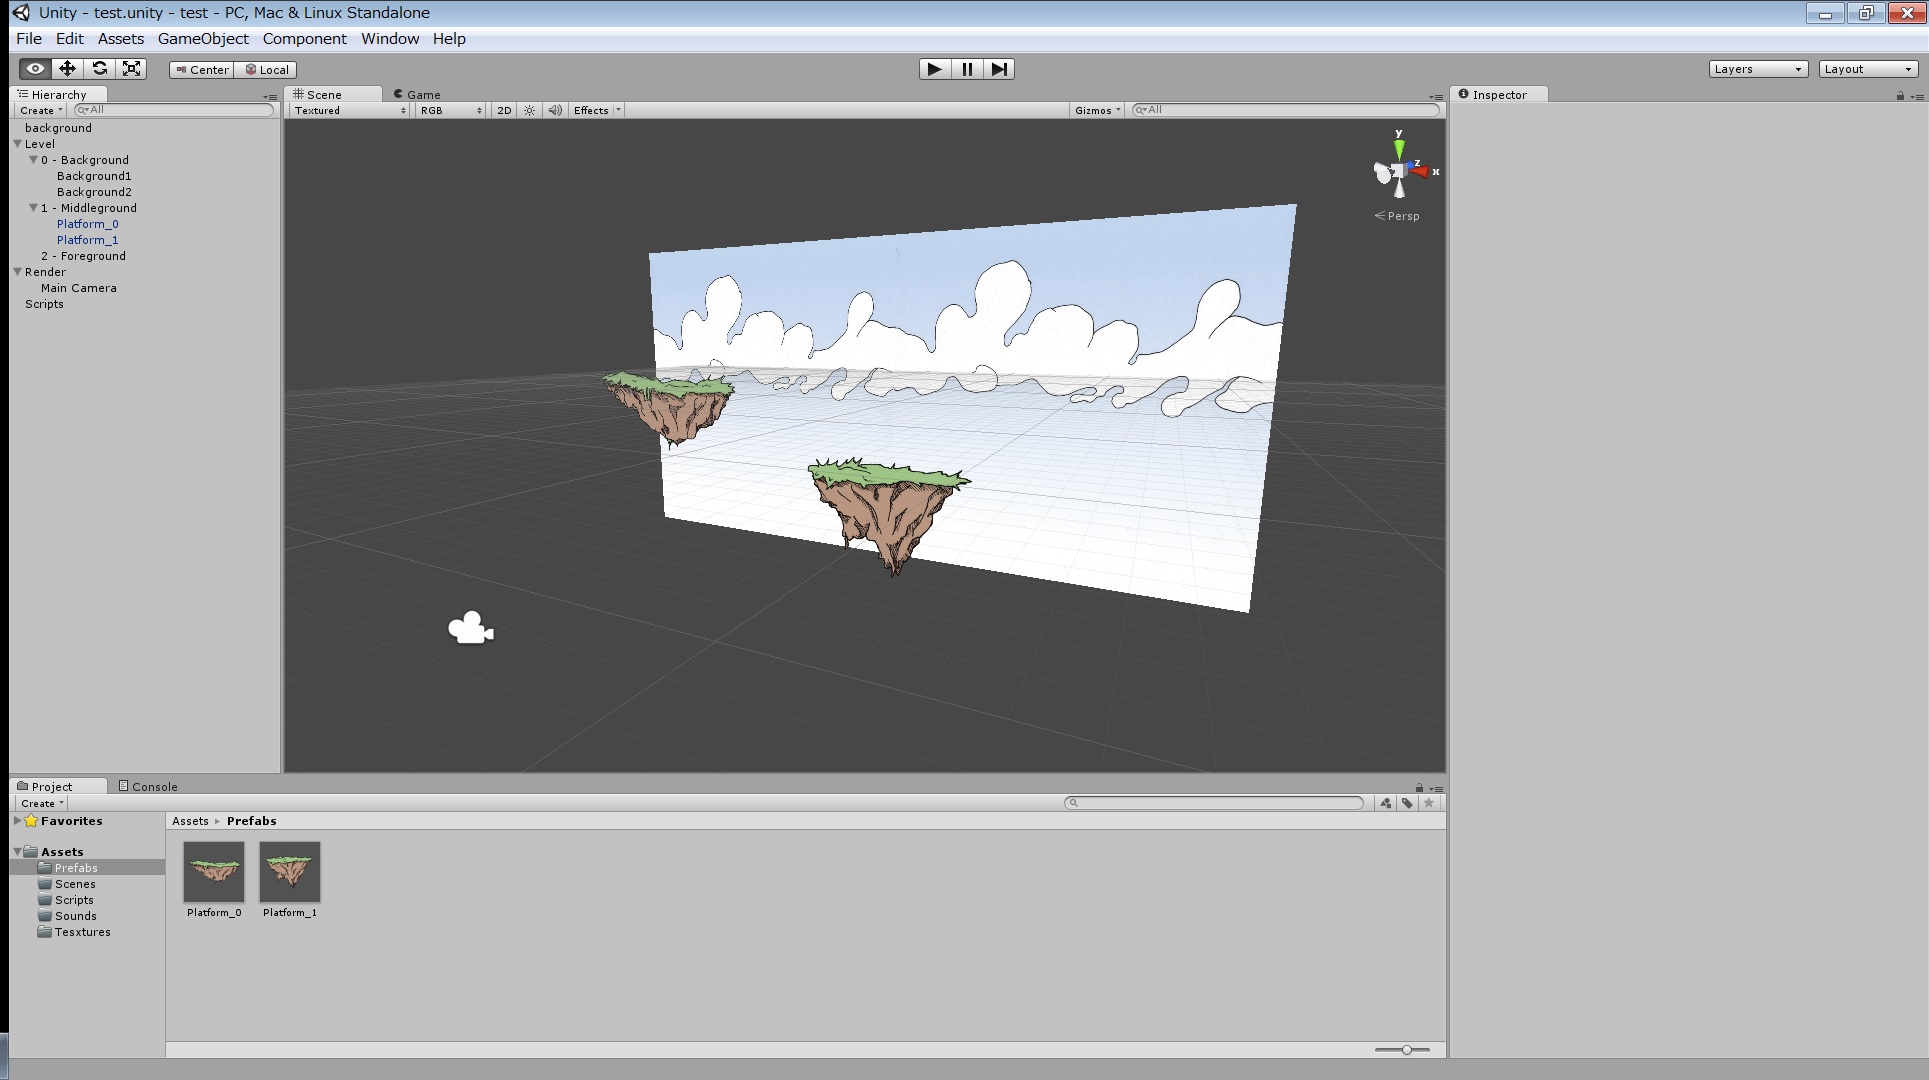This screenshot has height=1080, width=1929.
Task: Select the Rotate transform tool
Action: [x=99, y=69]
